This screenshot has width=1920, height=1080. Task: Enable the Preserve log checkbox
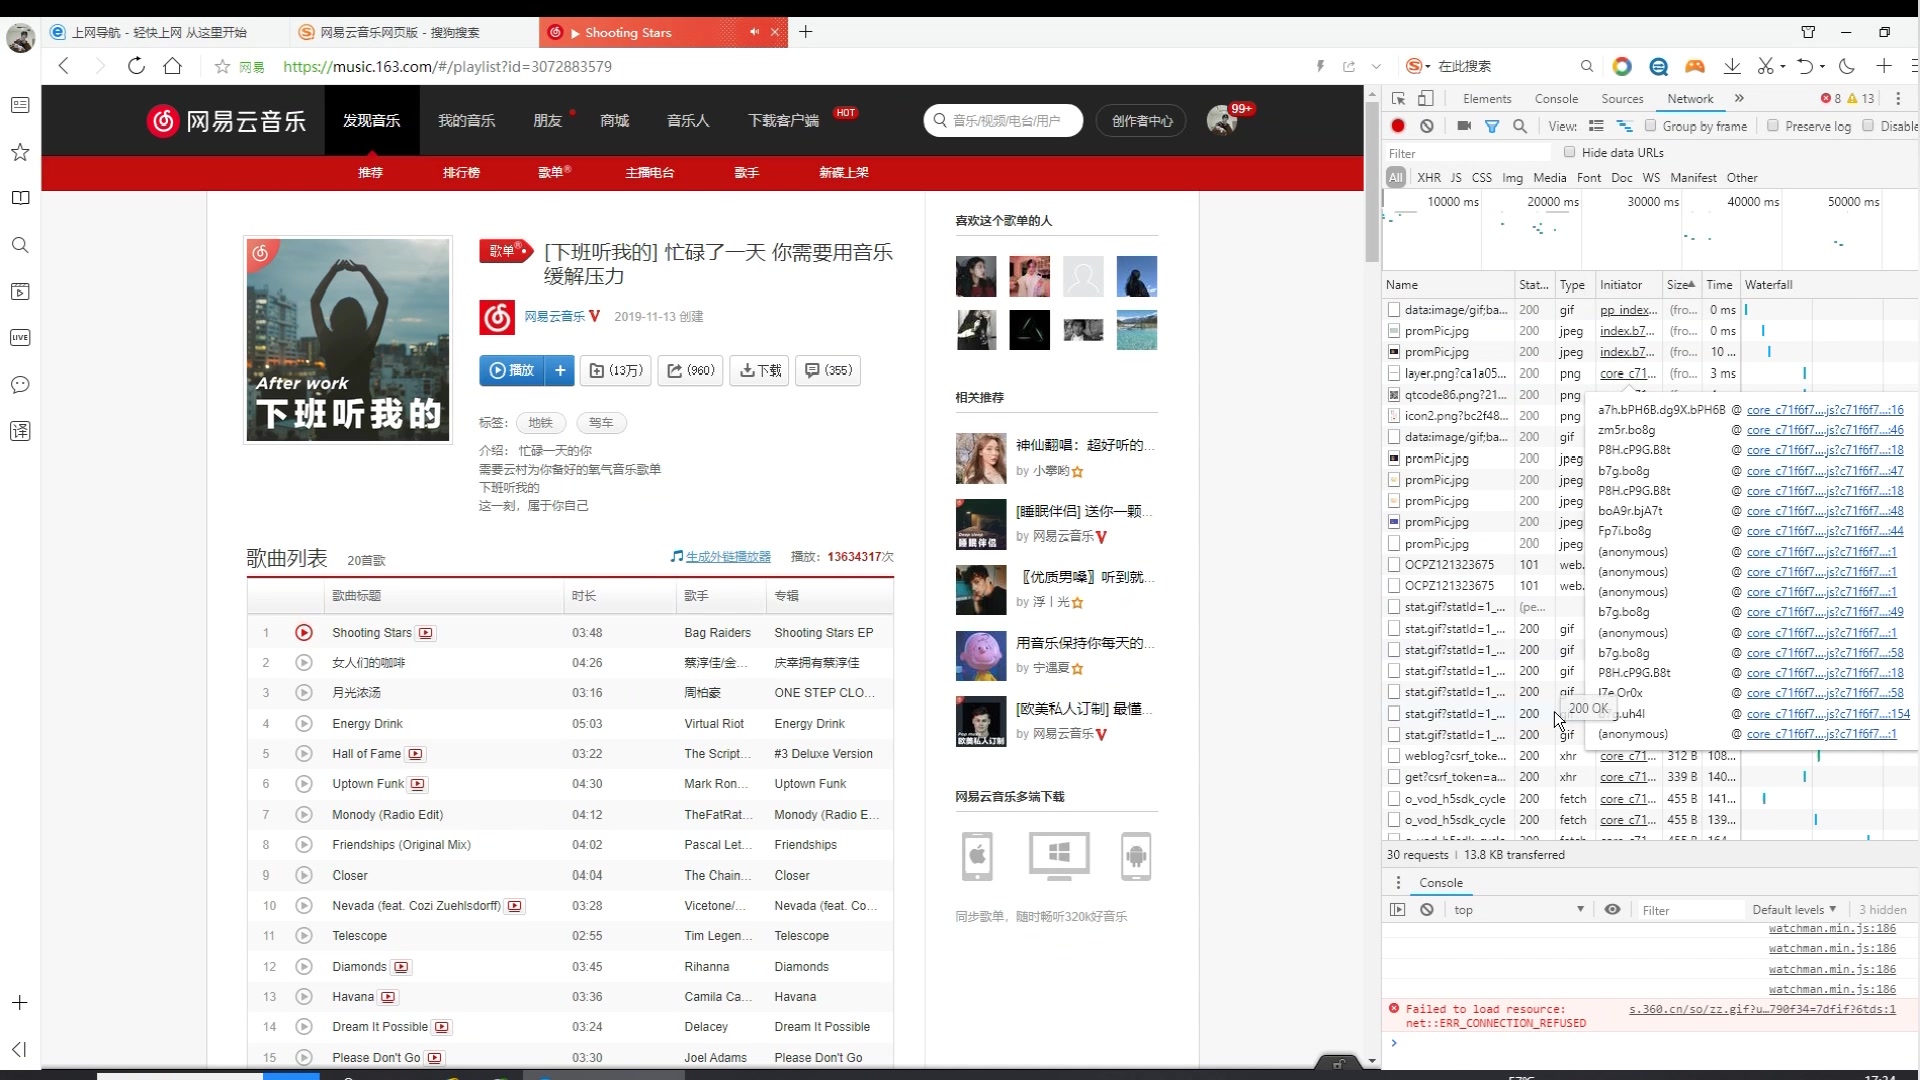pos(1773,126)
